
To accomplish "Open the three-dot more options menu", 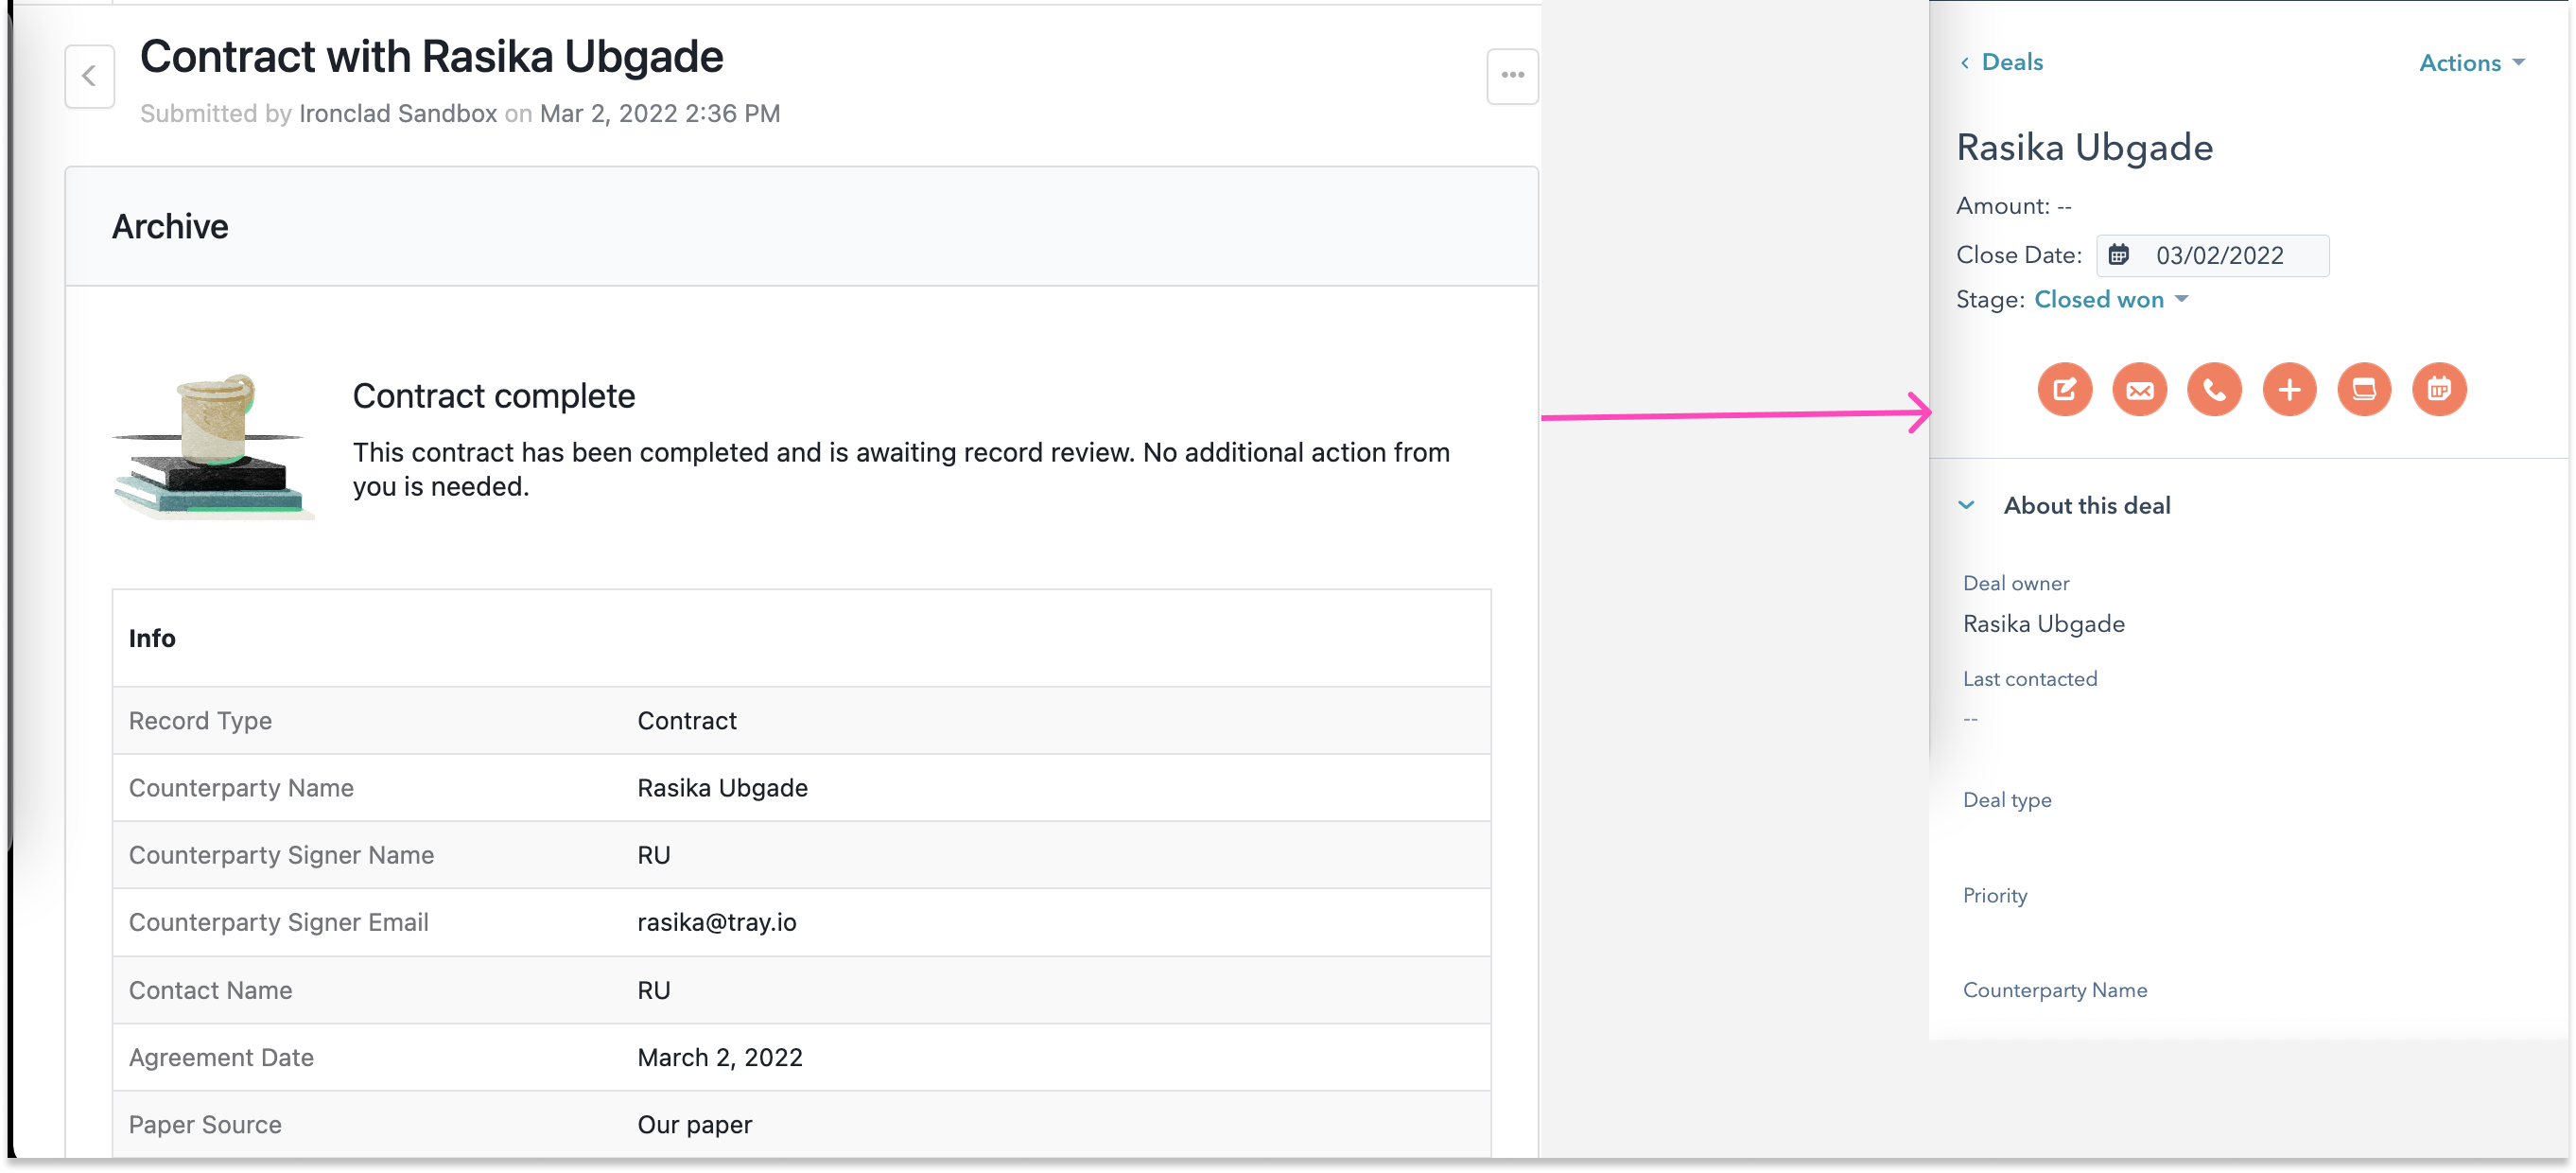I will (x=1512, y=76).
